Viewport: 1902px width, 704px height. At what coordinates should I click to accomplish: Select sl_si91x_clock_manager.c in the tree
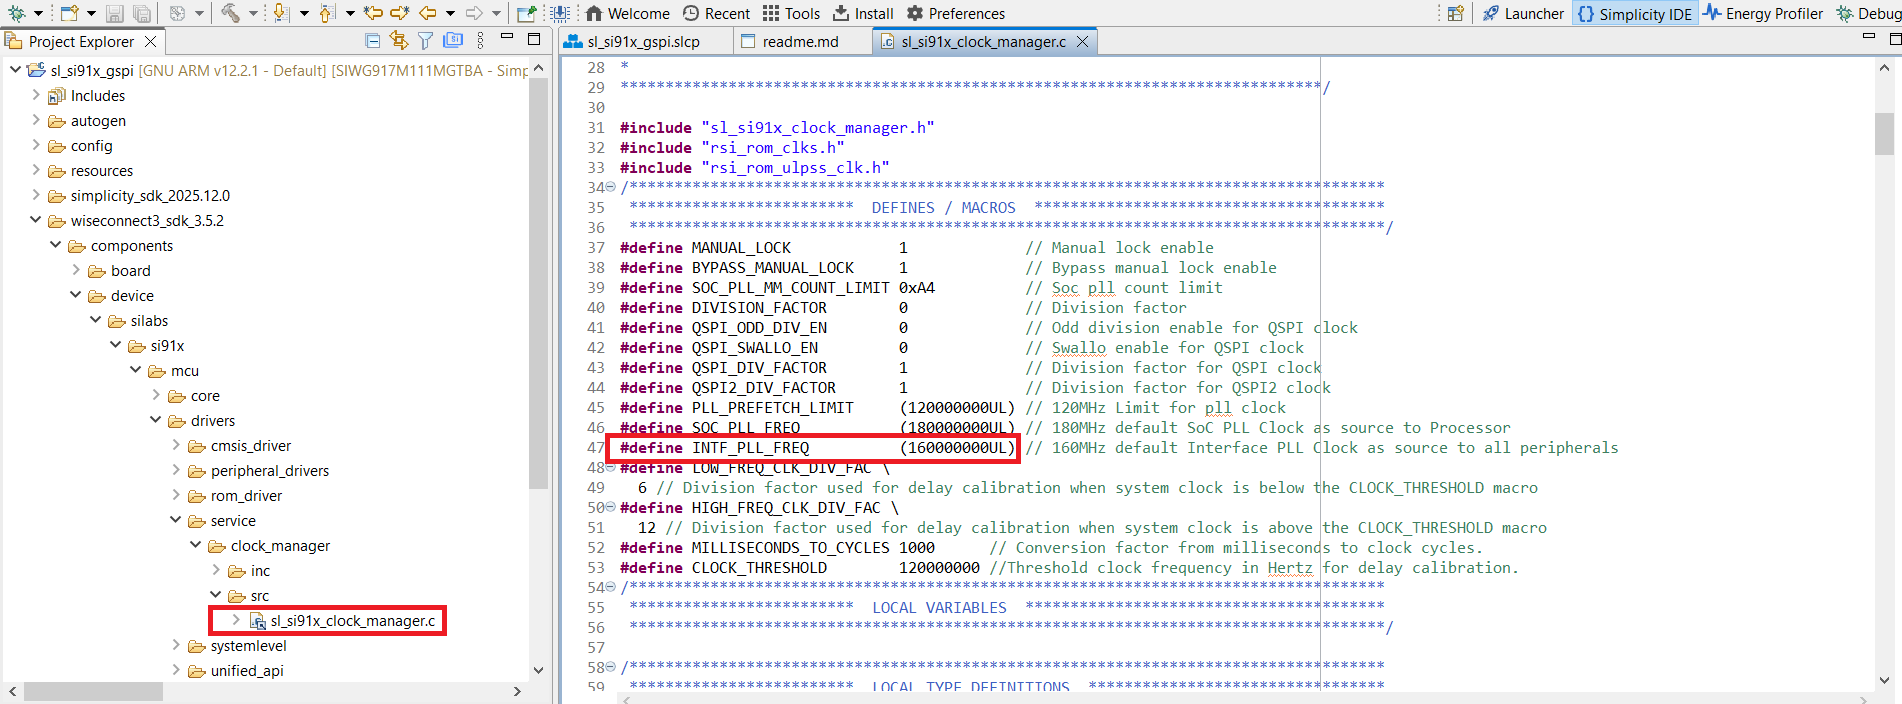tap(352, 621)
